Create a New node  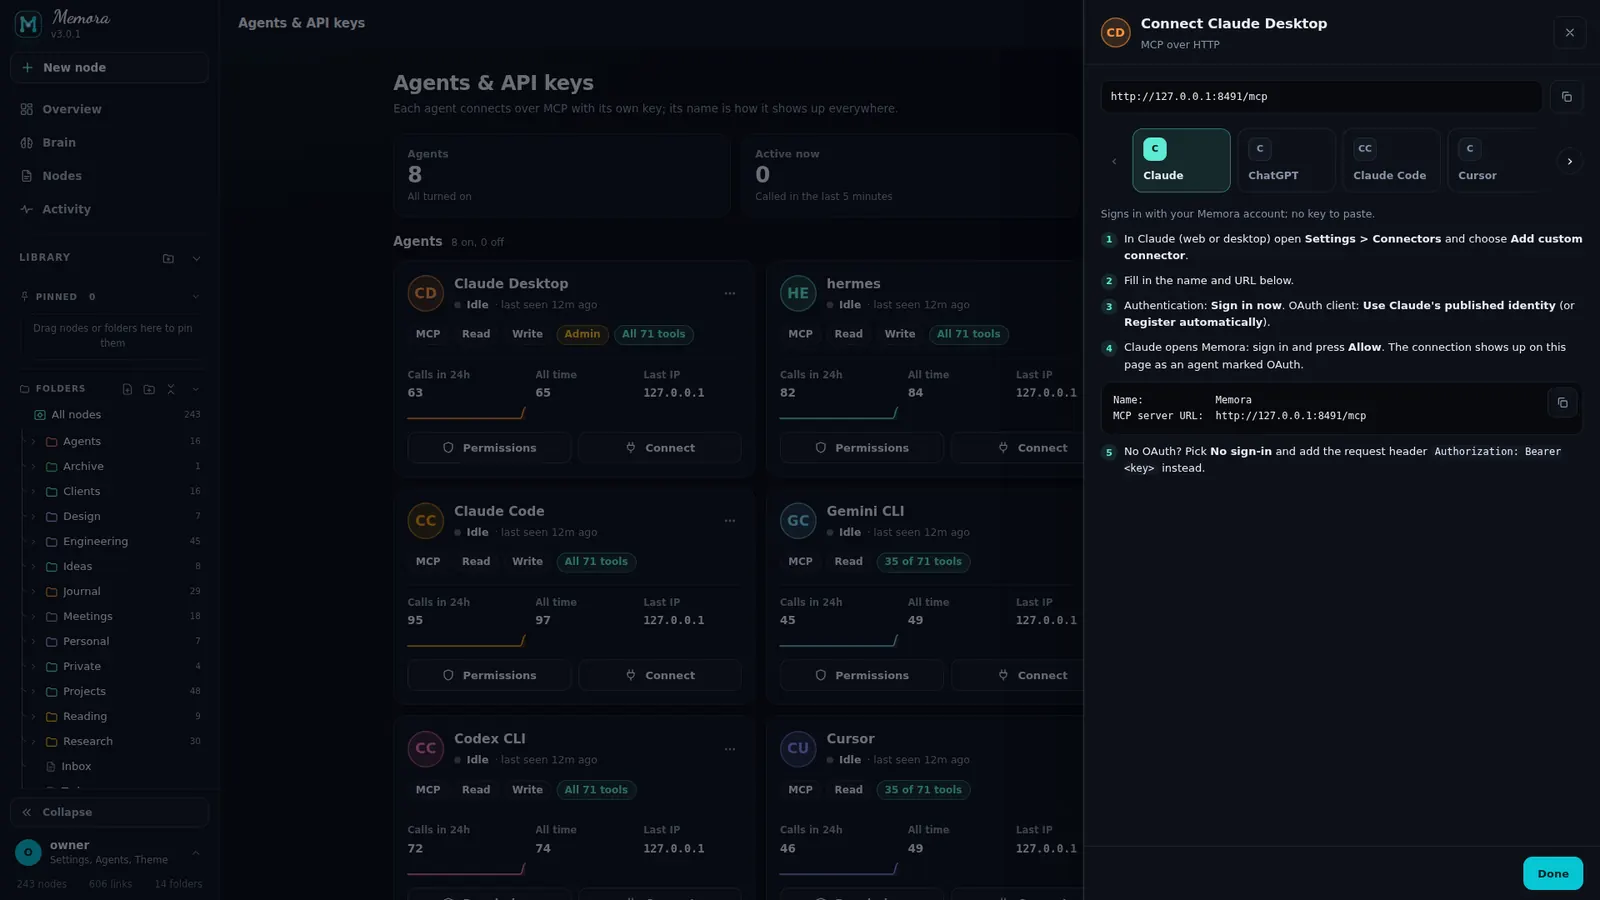click(109, 68)
